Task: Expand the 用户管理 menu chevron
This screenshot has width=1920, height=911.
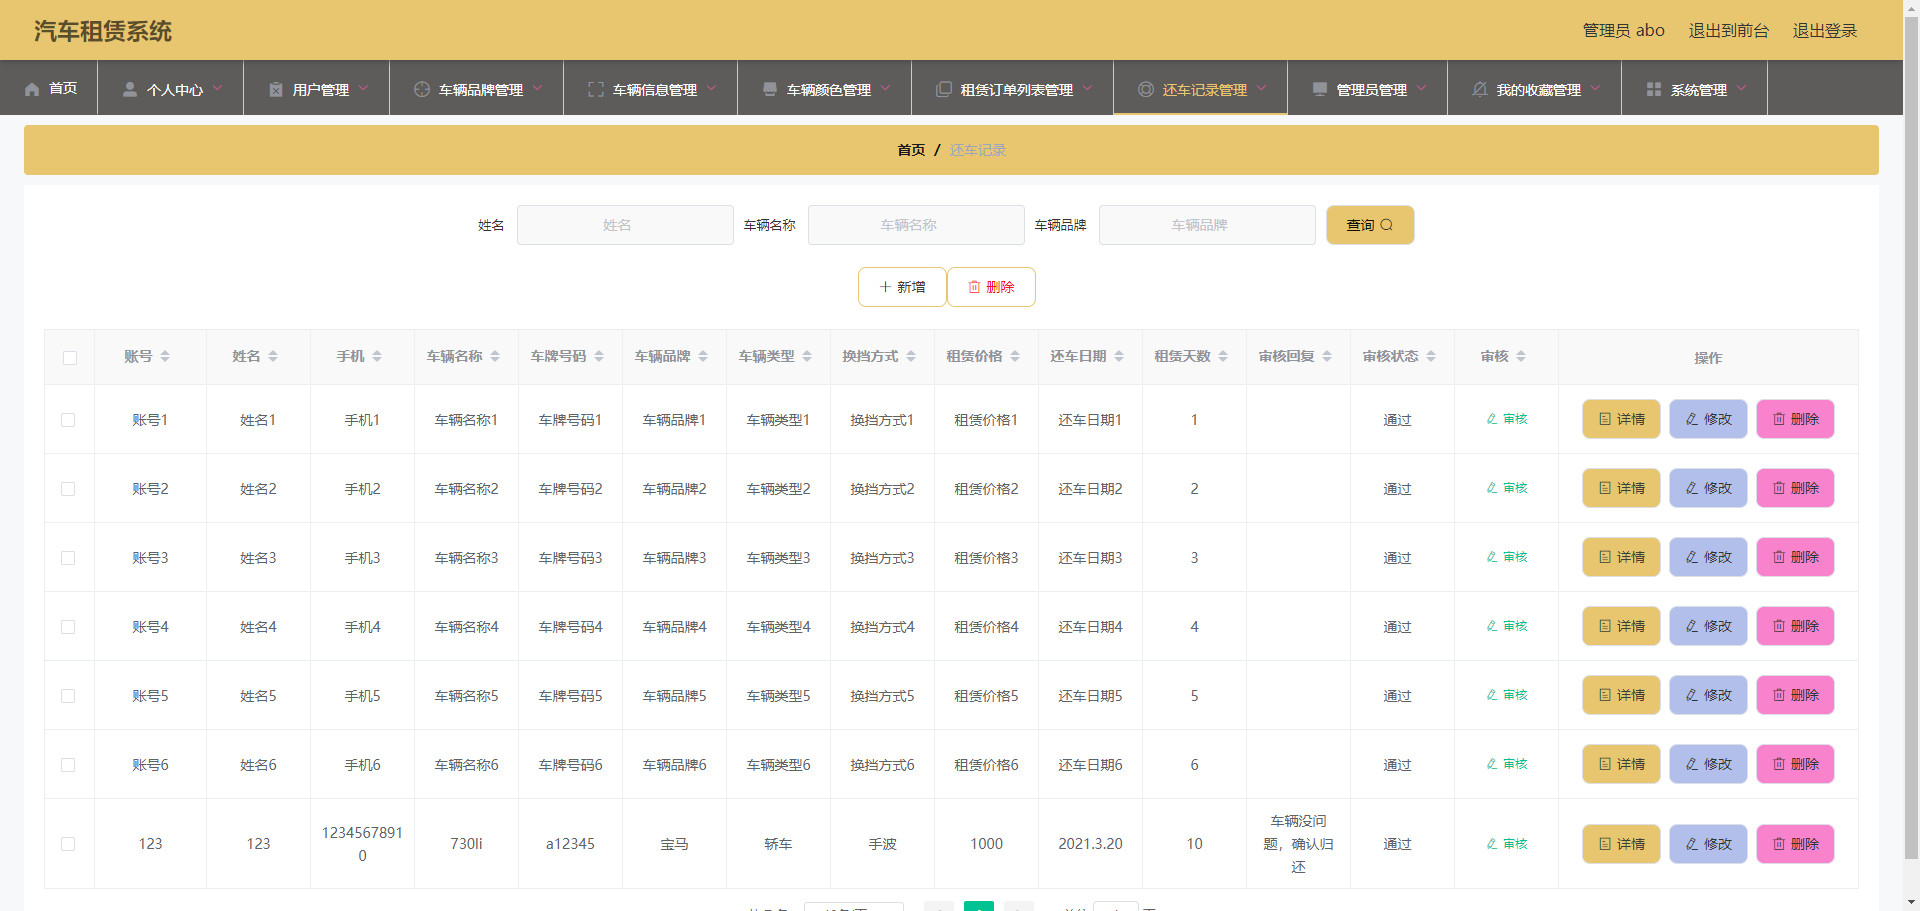Action: pos(363,88)
